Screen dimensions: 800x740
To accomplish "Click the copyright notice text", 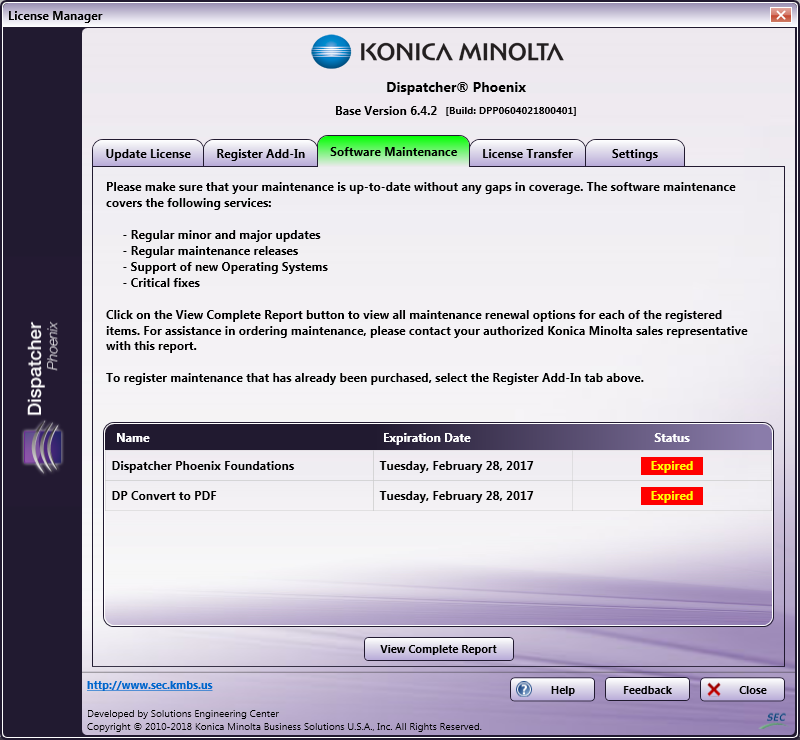I will tap(284, 726).
